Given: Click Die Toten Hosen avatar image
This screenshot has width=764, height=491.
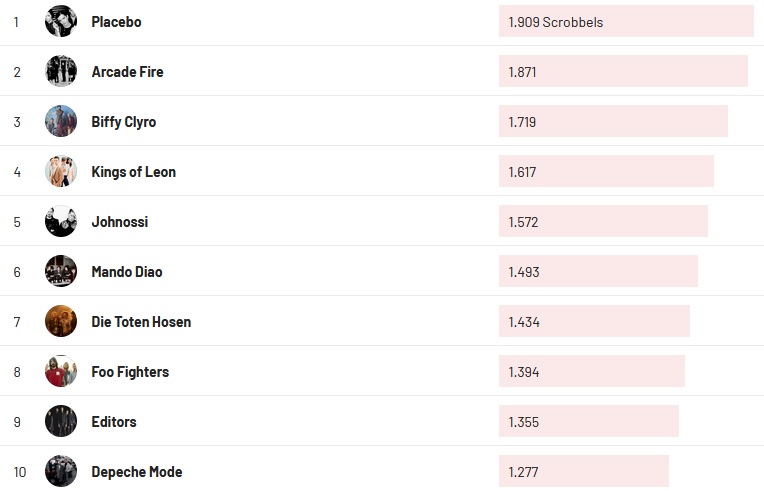Looking at the screenshot, I should [61, 321].
